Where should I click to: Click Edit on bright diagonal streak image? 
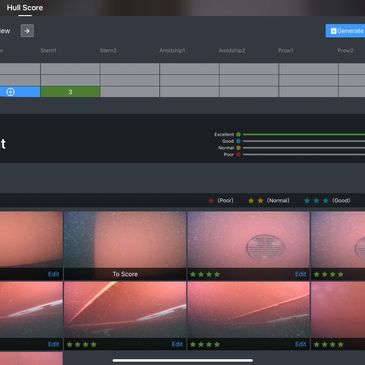tap(177, 344)
